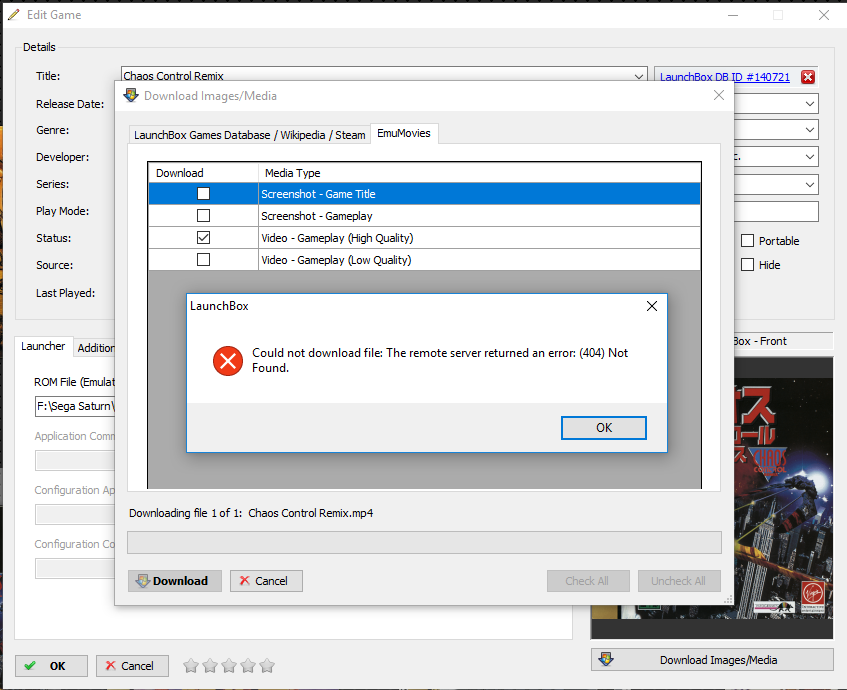Cancel the Download Images/Media dialog
This screenshot has height=690, width=847.
tap(266, 581)
